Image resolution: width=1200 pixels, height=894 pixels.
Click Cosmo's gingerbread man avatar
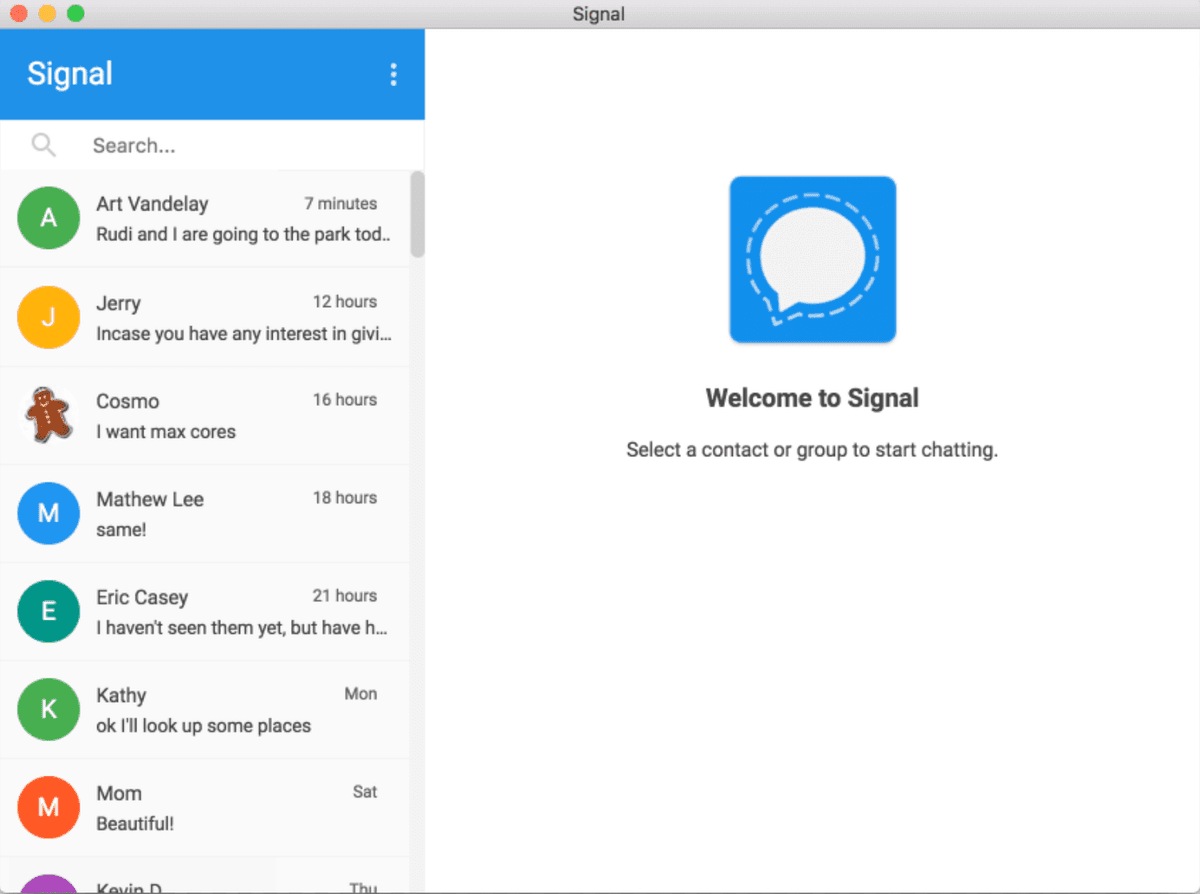pyautogui.click(x=48, y=415)
